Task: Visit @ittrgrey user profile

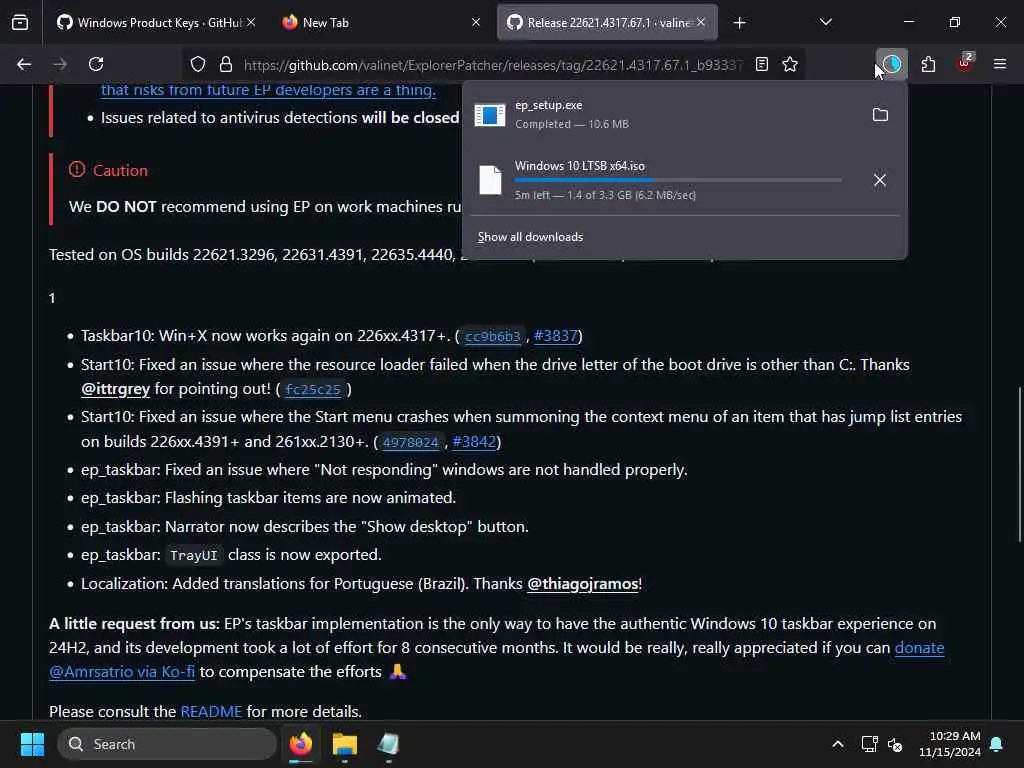Action: [116, 389]
